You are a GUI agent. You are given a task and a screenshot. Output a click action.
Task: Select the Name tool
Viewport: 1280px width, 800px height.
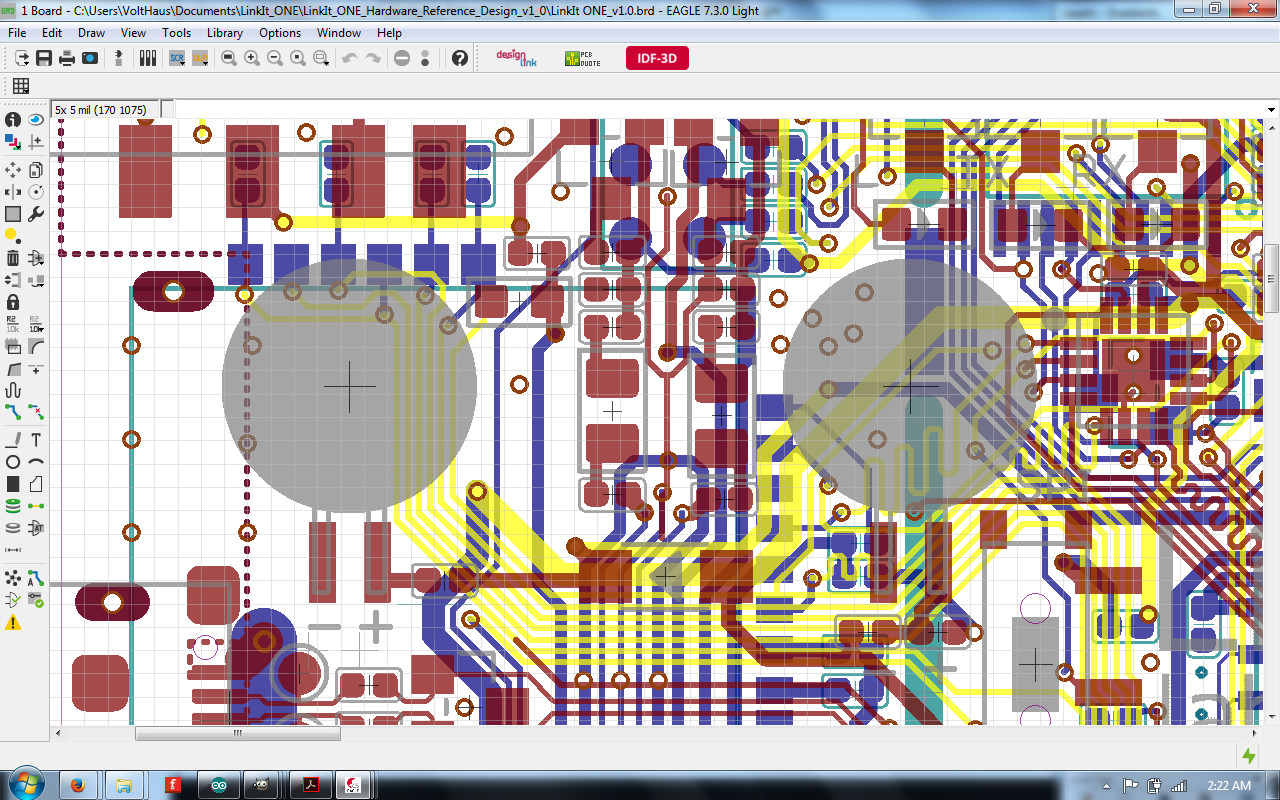[x=13, y=324]
